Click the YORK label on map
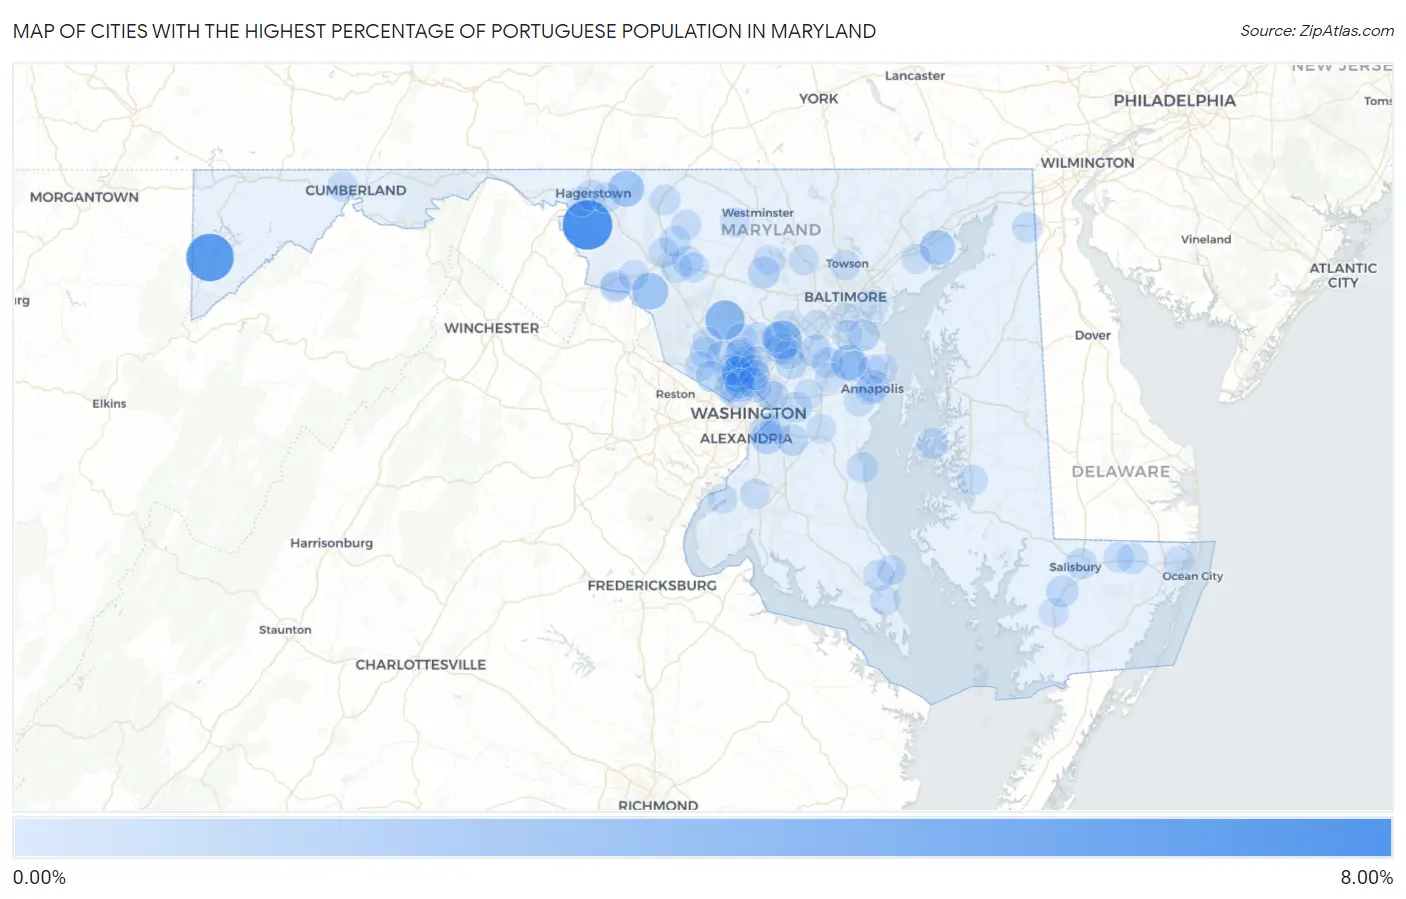The width and height of the screenshot is (1406, 899). (x=818, y=99)
